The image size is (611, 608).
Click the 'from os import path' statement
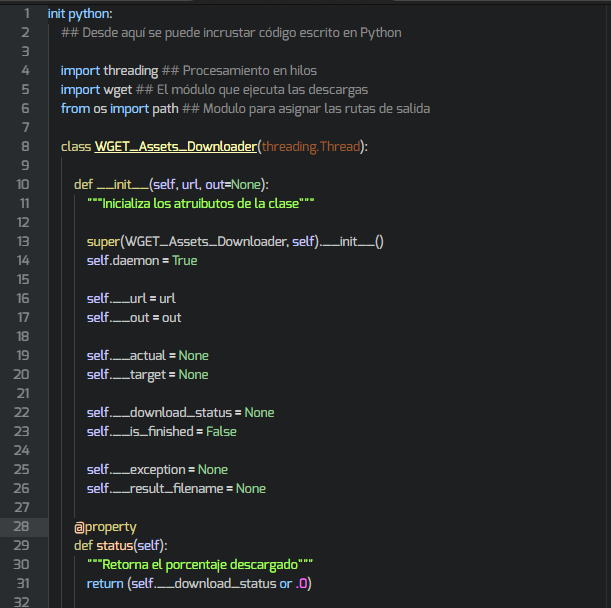[x=118, y=108]
